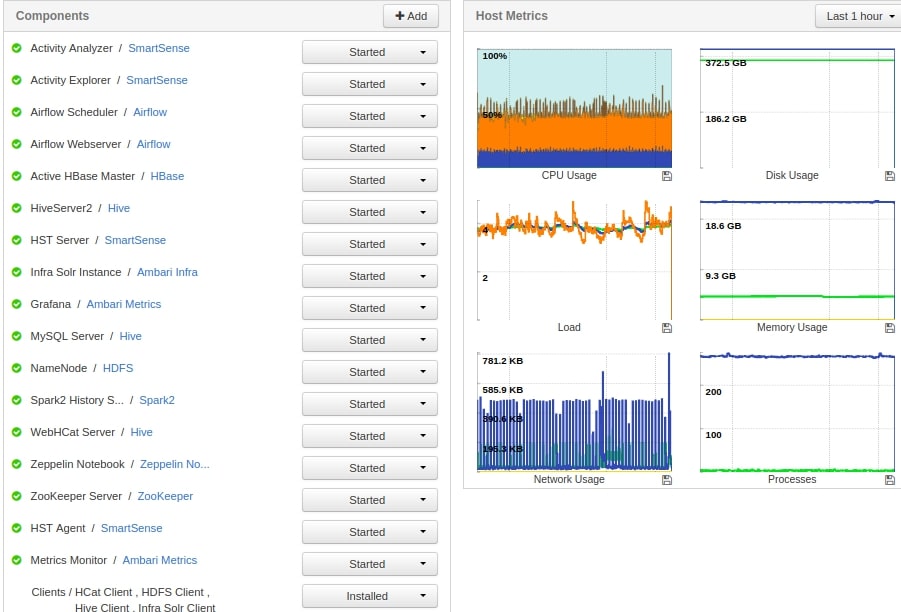Open the HBase service link

pos(167,176)
